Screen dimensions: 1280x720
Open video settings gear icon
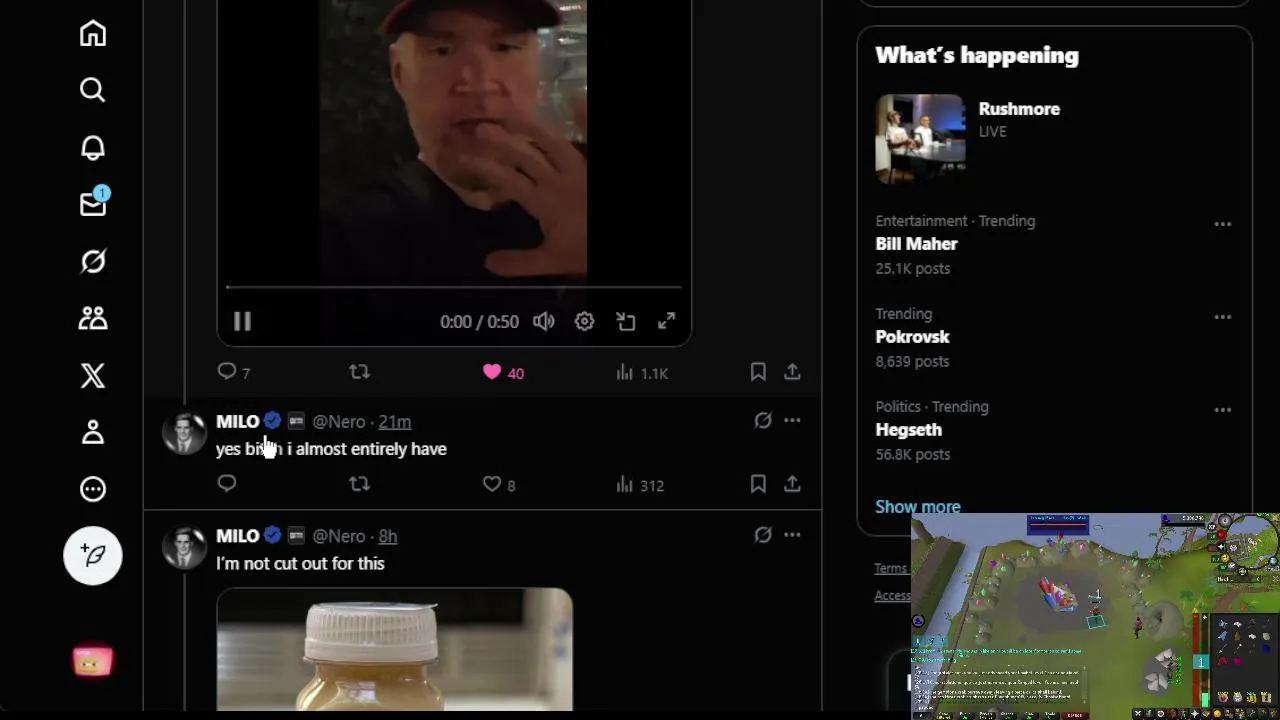[584, 321]
